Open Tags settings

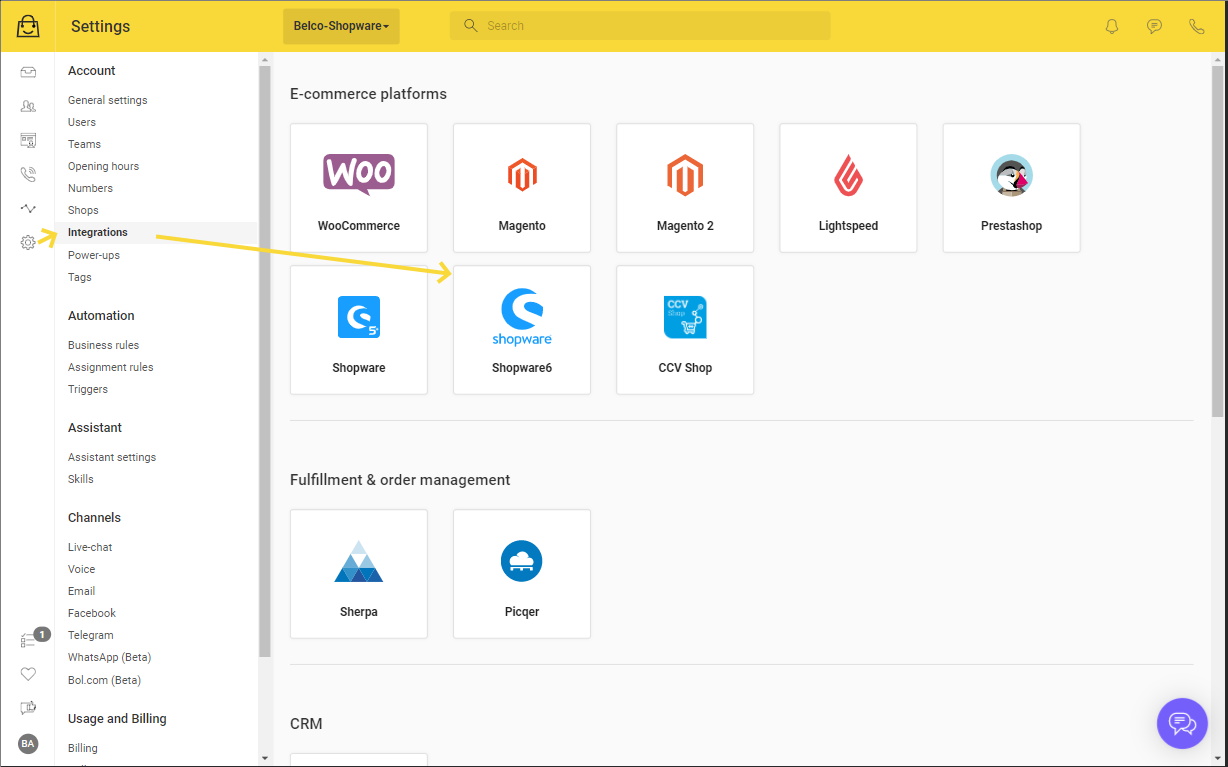point(80,277)
